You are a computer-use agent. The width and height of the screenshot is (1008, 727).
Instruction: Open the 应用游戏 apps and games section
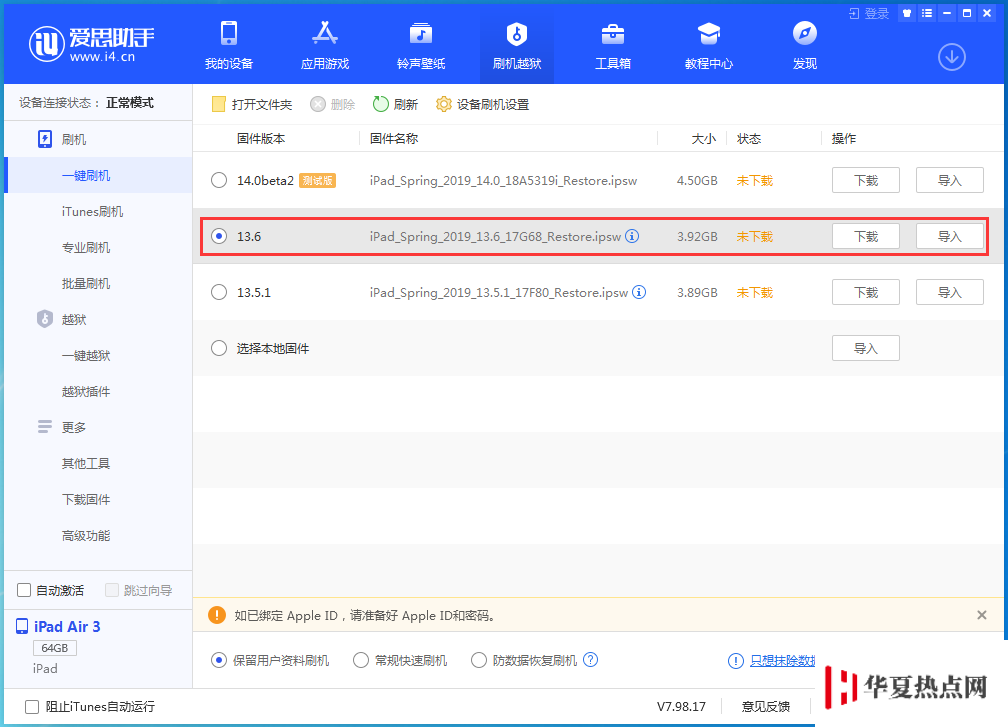(x=325, y=45)
